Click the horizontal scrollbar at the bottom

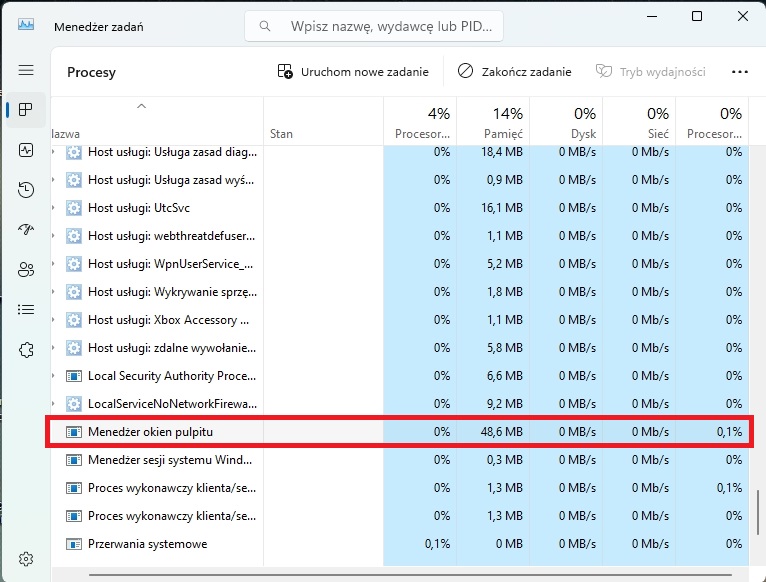(410, 575)
